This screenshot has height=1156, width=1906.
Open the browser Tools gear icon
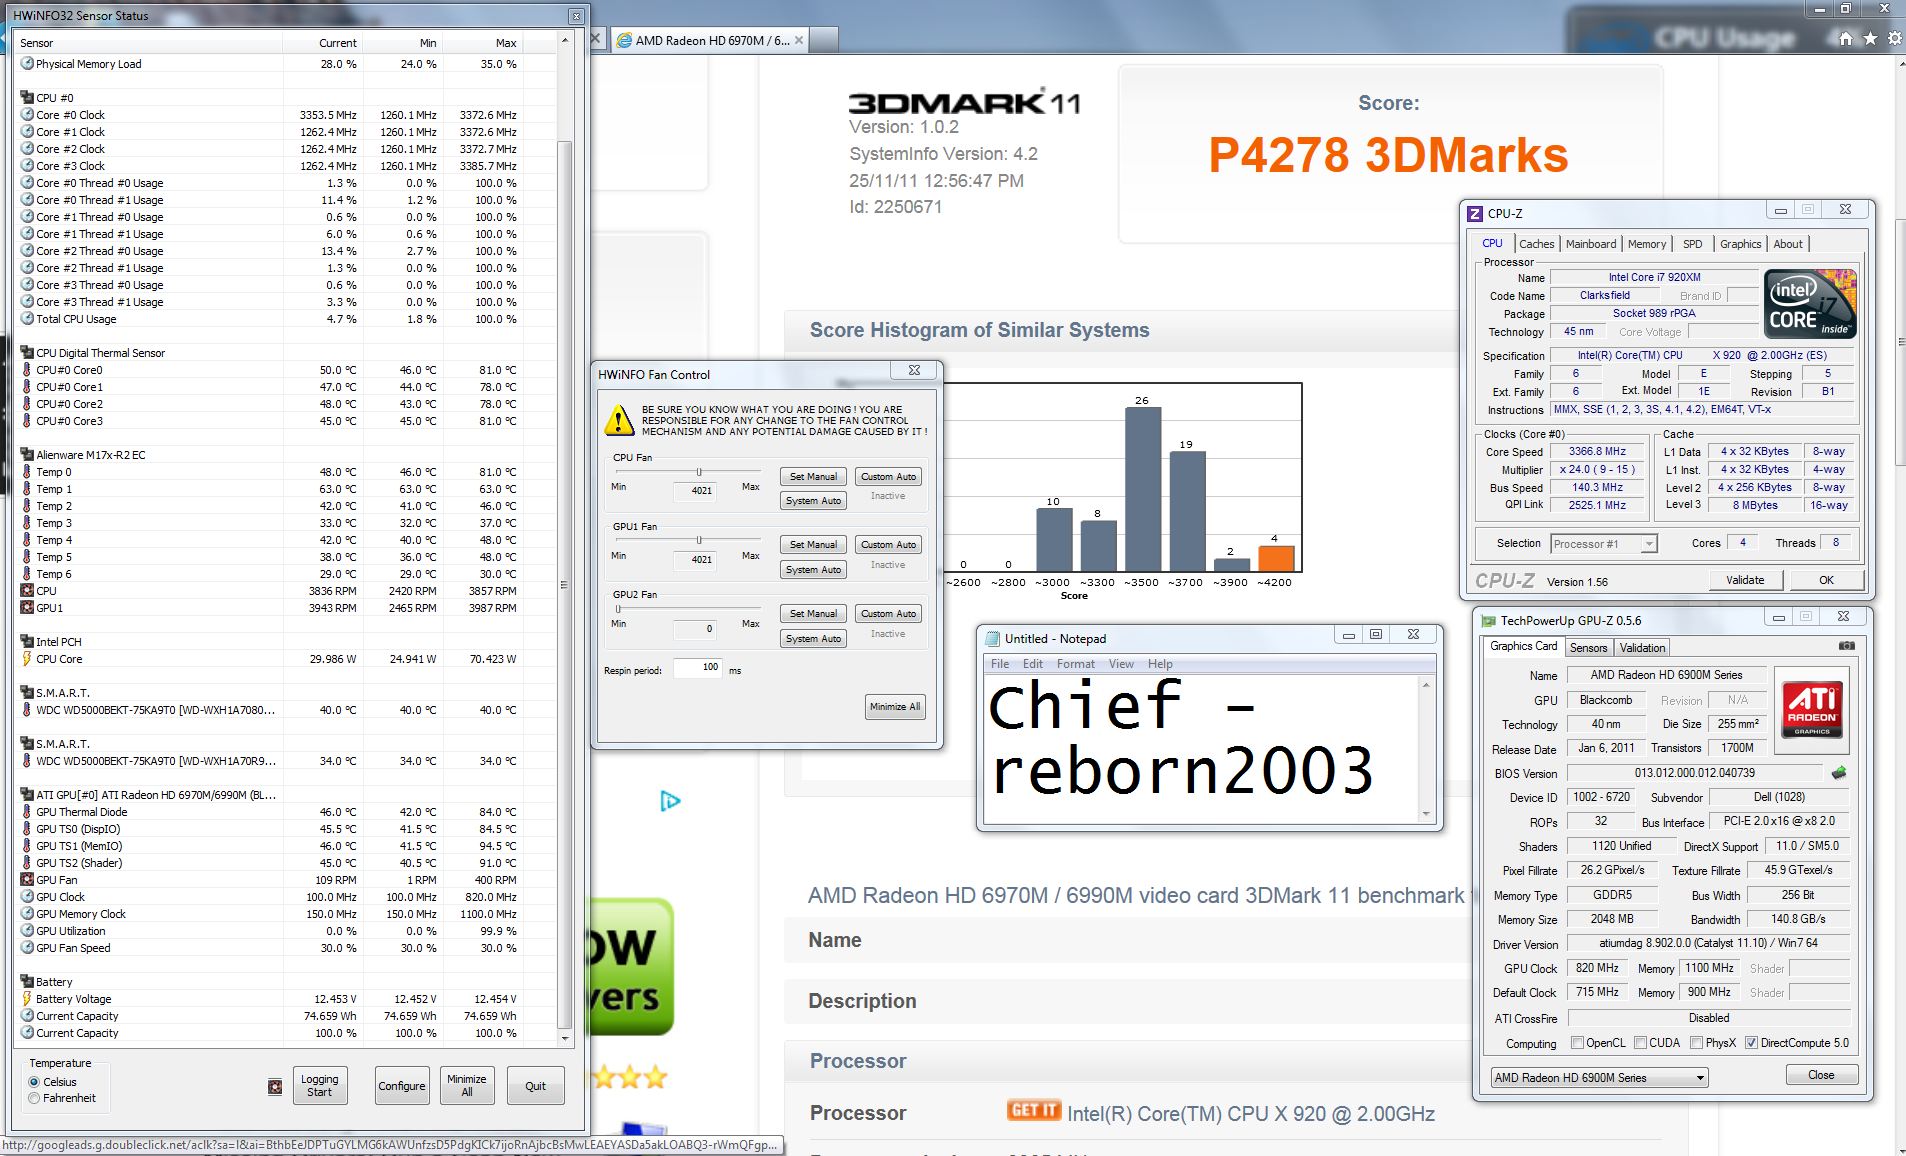coord(1894,39)
